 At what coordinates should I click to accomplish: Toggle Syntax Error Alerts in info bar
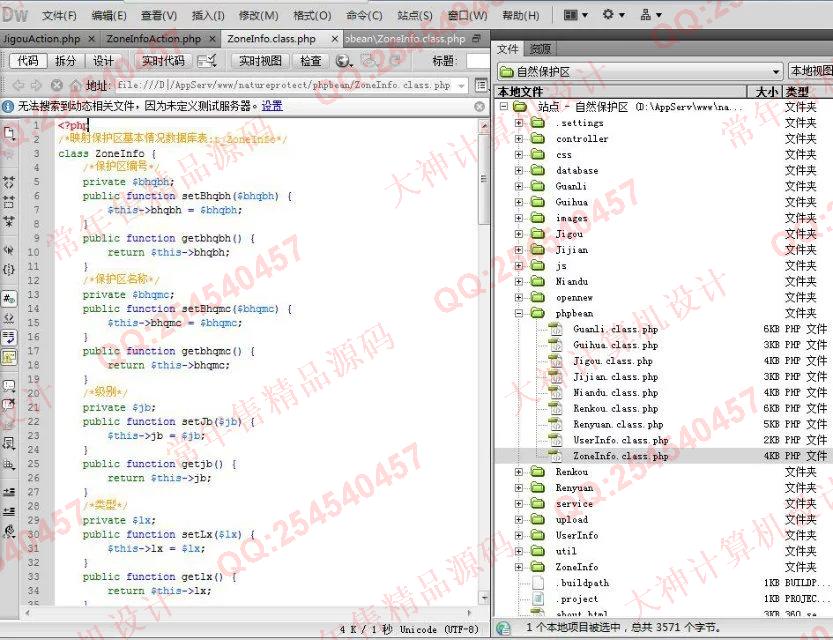point(9,357)
